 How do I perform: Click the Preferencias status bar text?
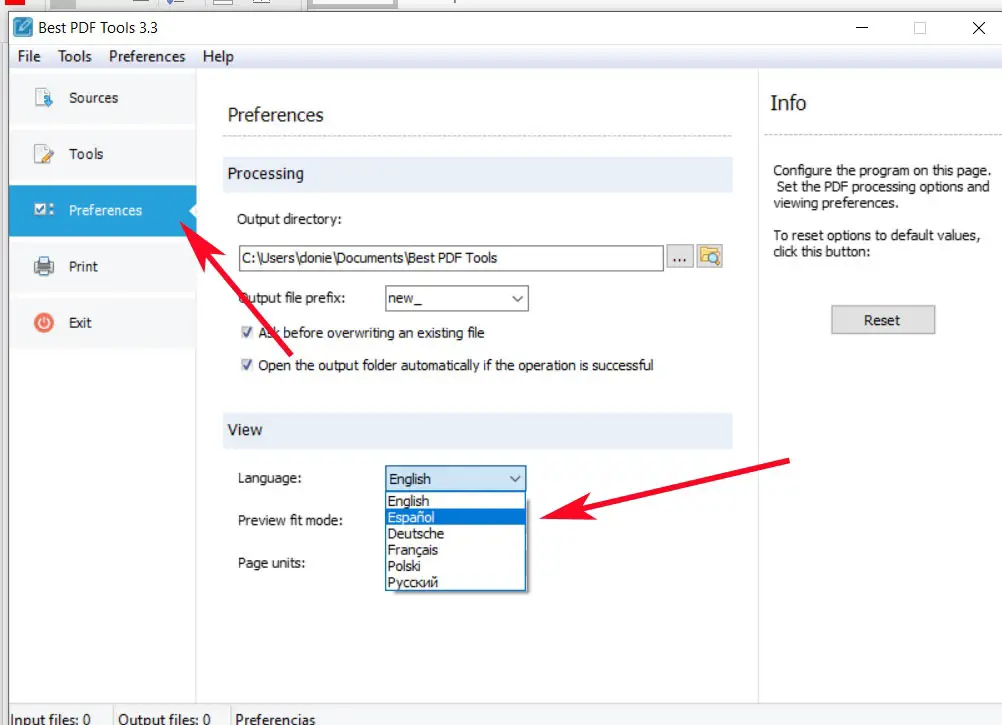click(x=275, y=719)
